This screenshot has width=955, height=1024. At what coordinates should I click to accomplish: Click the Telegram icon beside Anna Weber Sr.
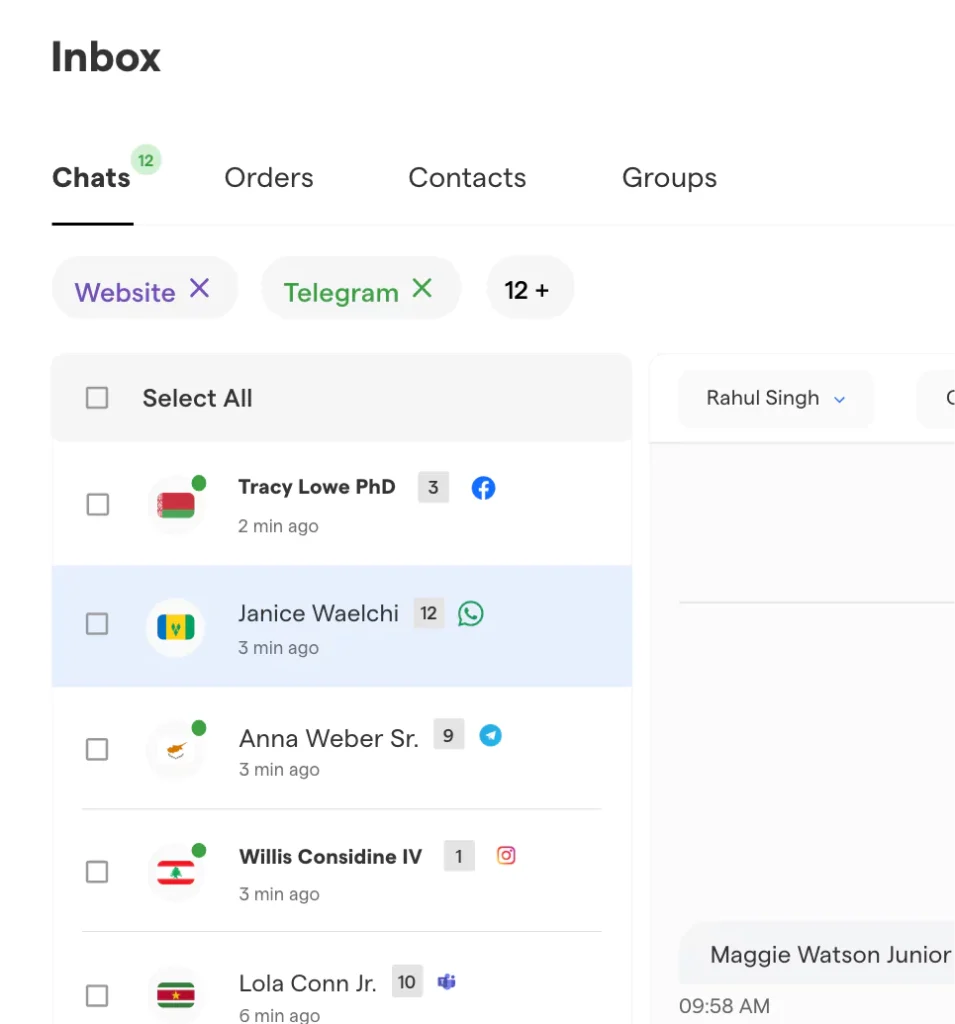490,736
